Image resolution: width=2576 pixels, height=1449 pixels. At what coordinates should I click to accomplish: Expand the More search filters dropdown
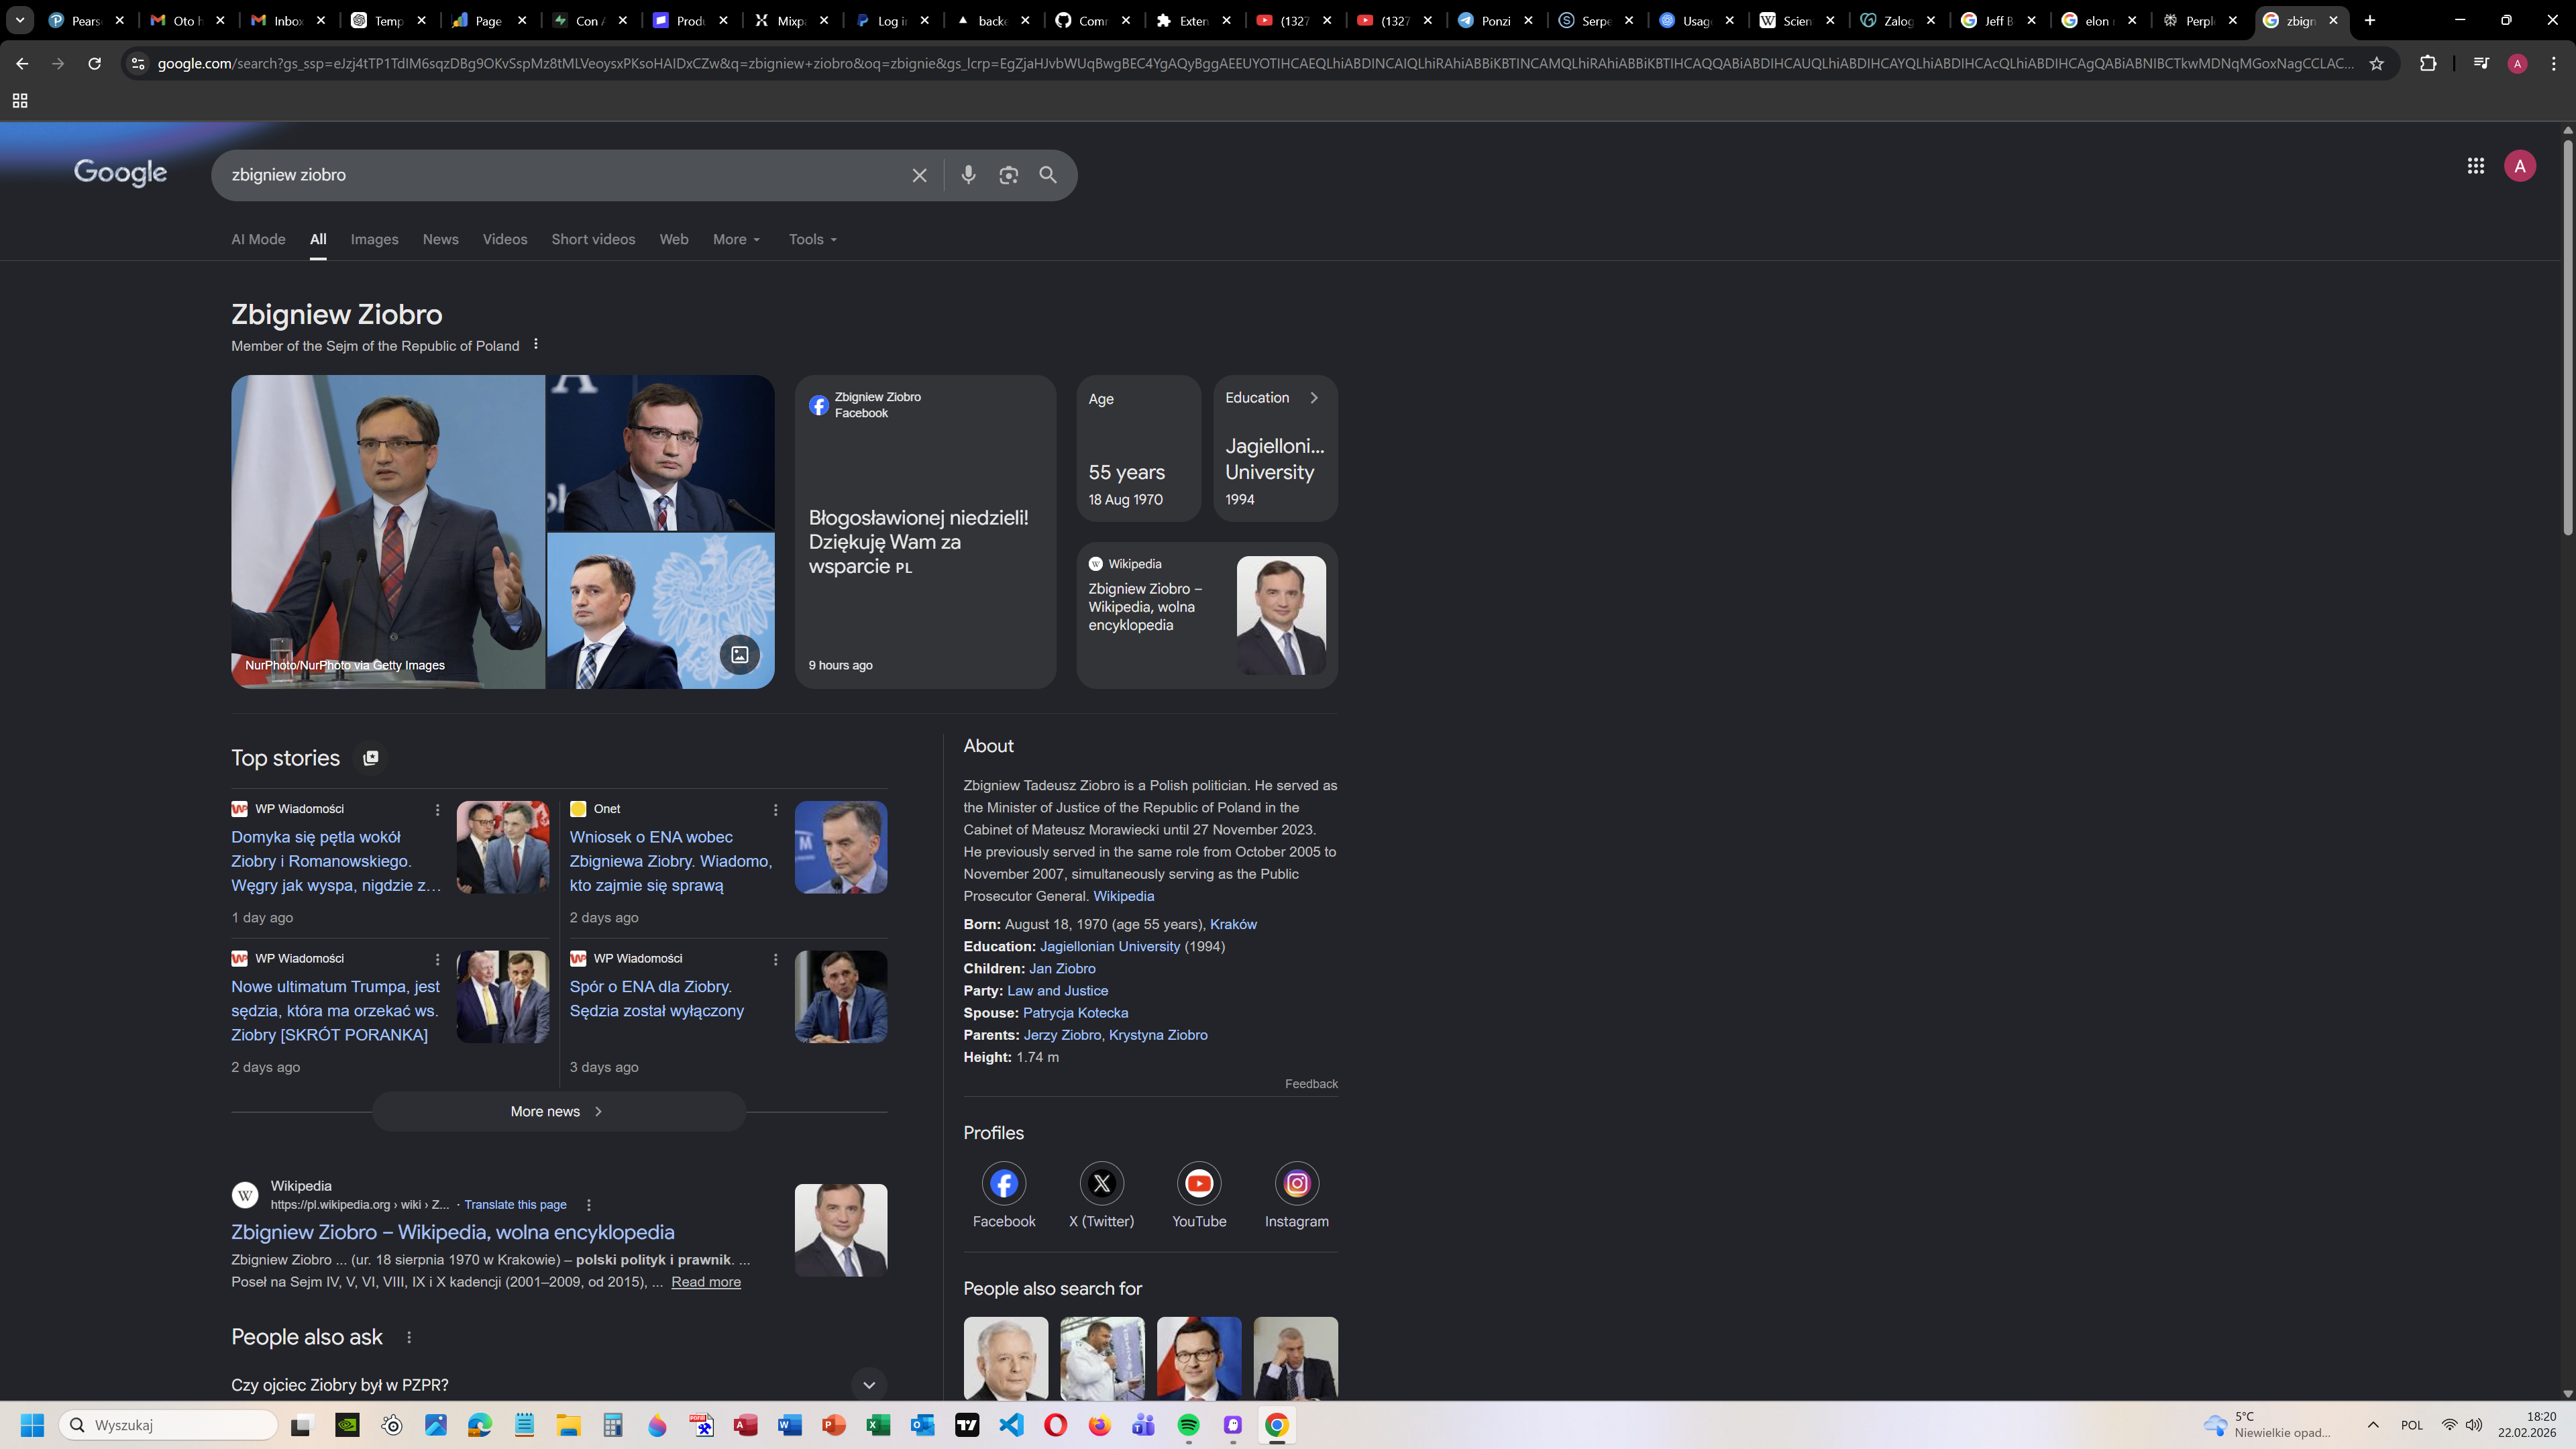click(x=736, y=240)
